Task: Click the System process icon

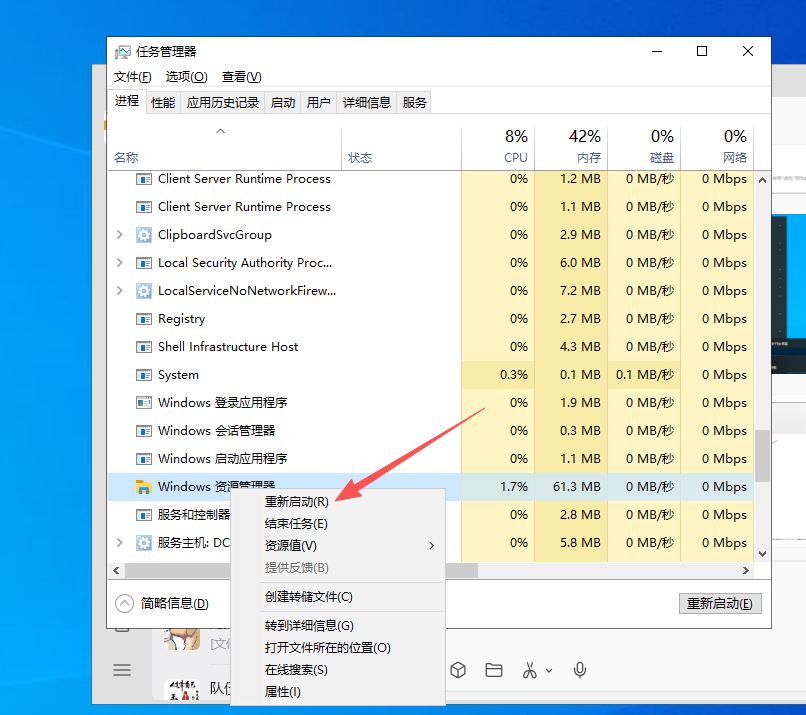Action: [x=143, y=375]
